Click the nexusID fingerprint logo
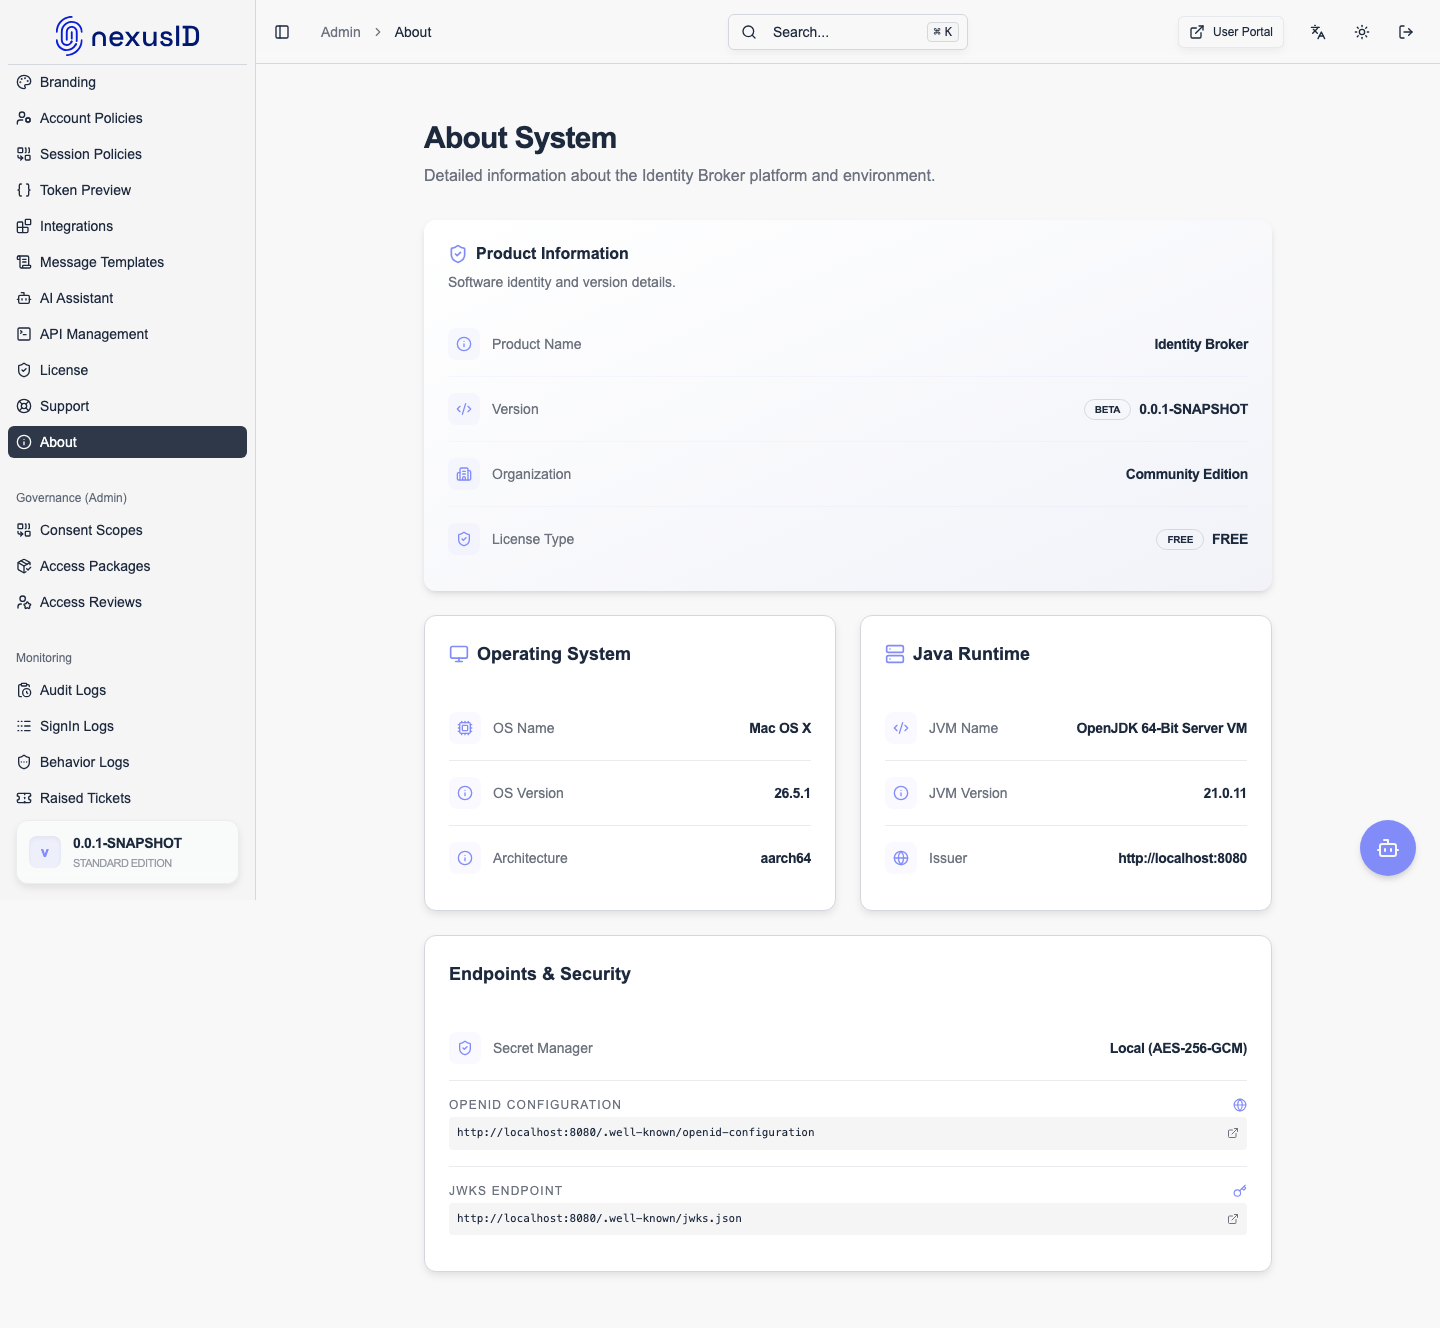Screen dimensions: 1440x1328 click(x=69, y=36)
